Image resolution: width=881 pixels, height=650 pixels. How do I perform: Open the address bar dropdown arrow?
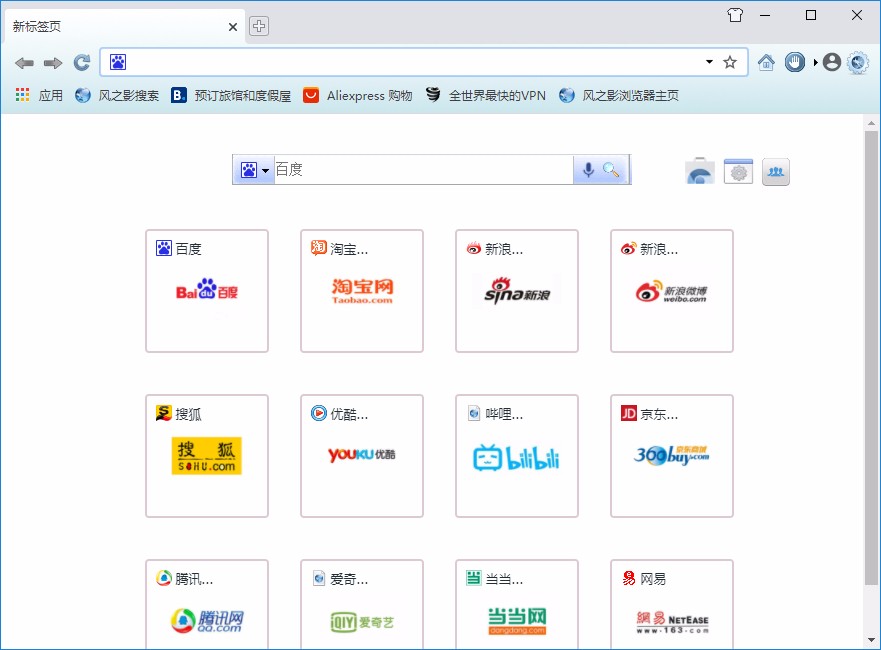coord(707,61)
